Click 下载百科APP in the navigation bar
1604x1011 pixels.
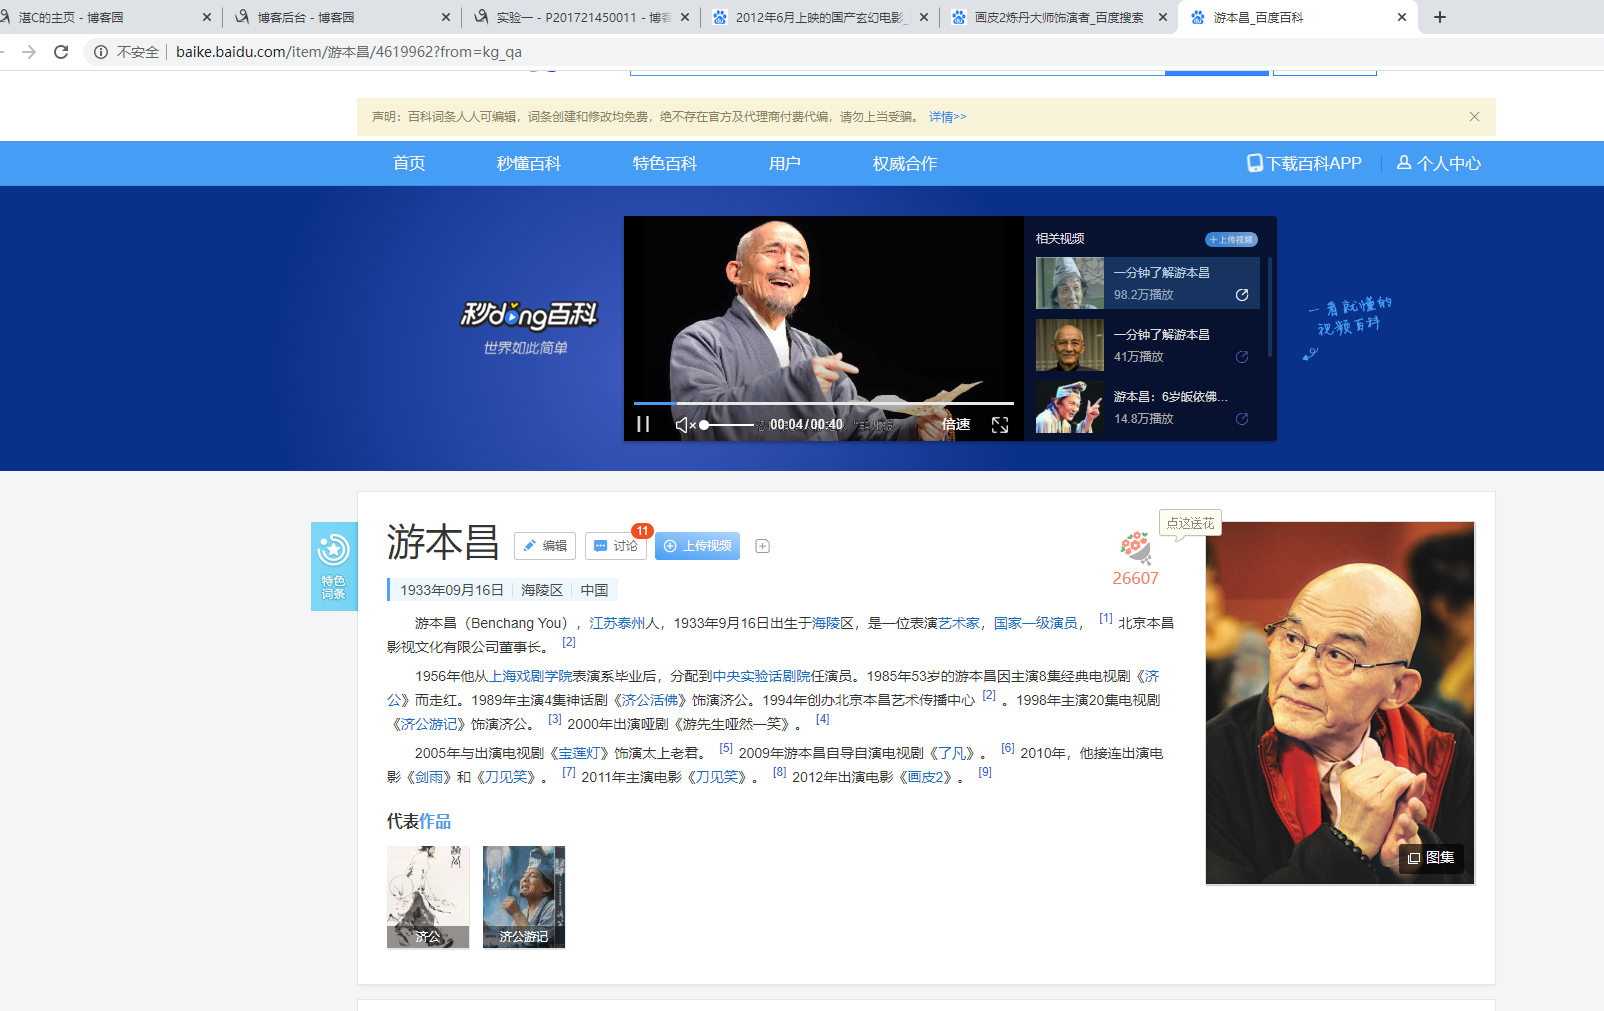1304,163
